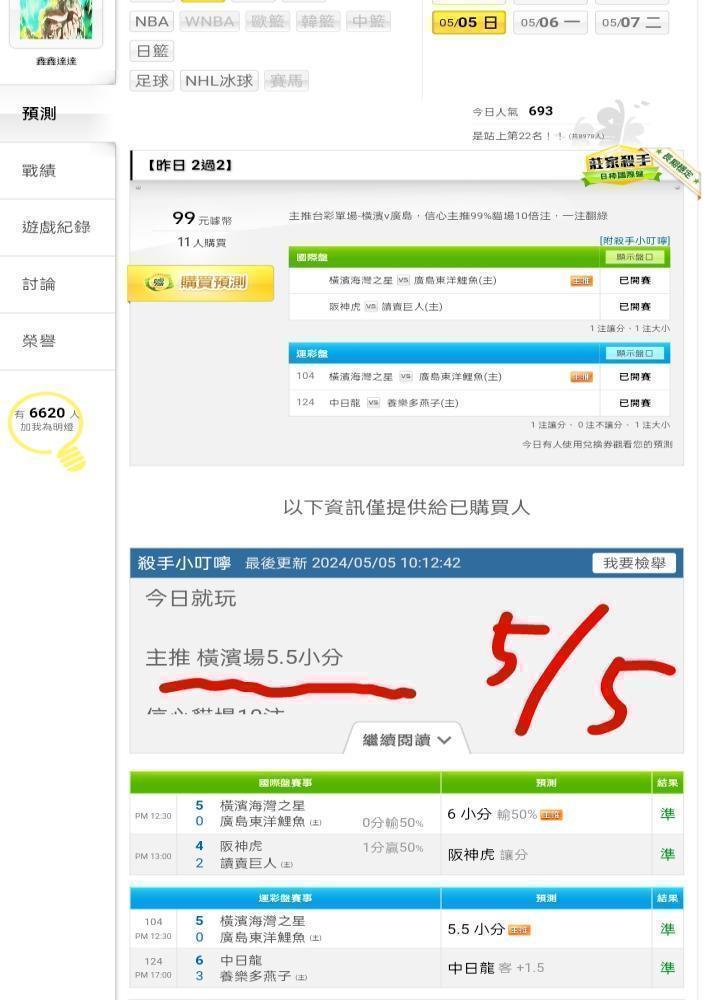Click the 準 result for 阪神虎 prediction
720x1000 pixels.
[667, 855]
